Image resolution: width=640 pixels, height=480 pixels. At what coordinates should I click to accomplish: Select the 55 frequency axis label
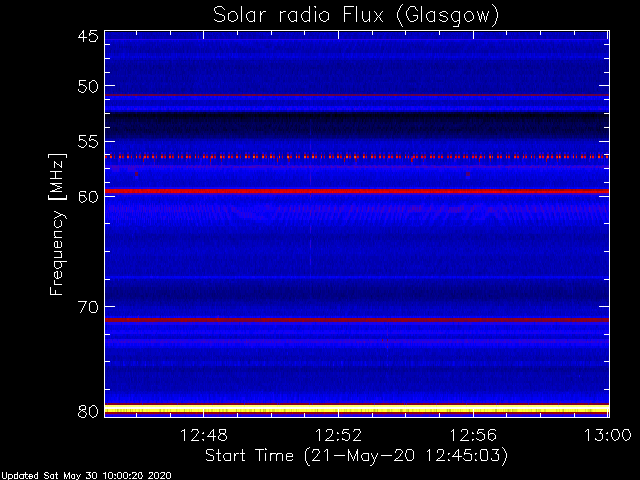[x=88, y=142]
